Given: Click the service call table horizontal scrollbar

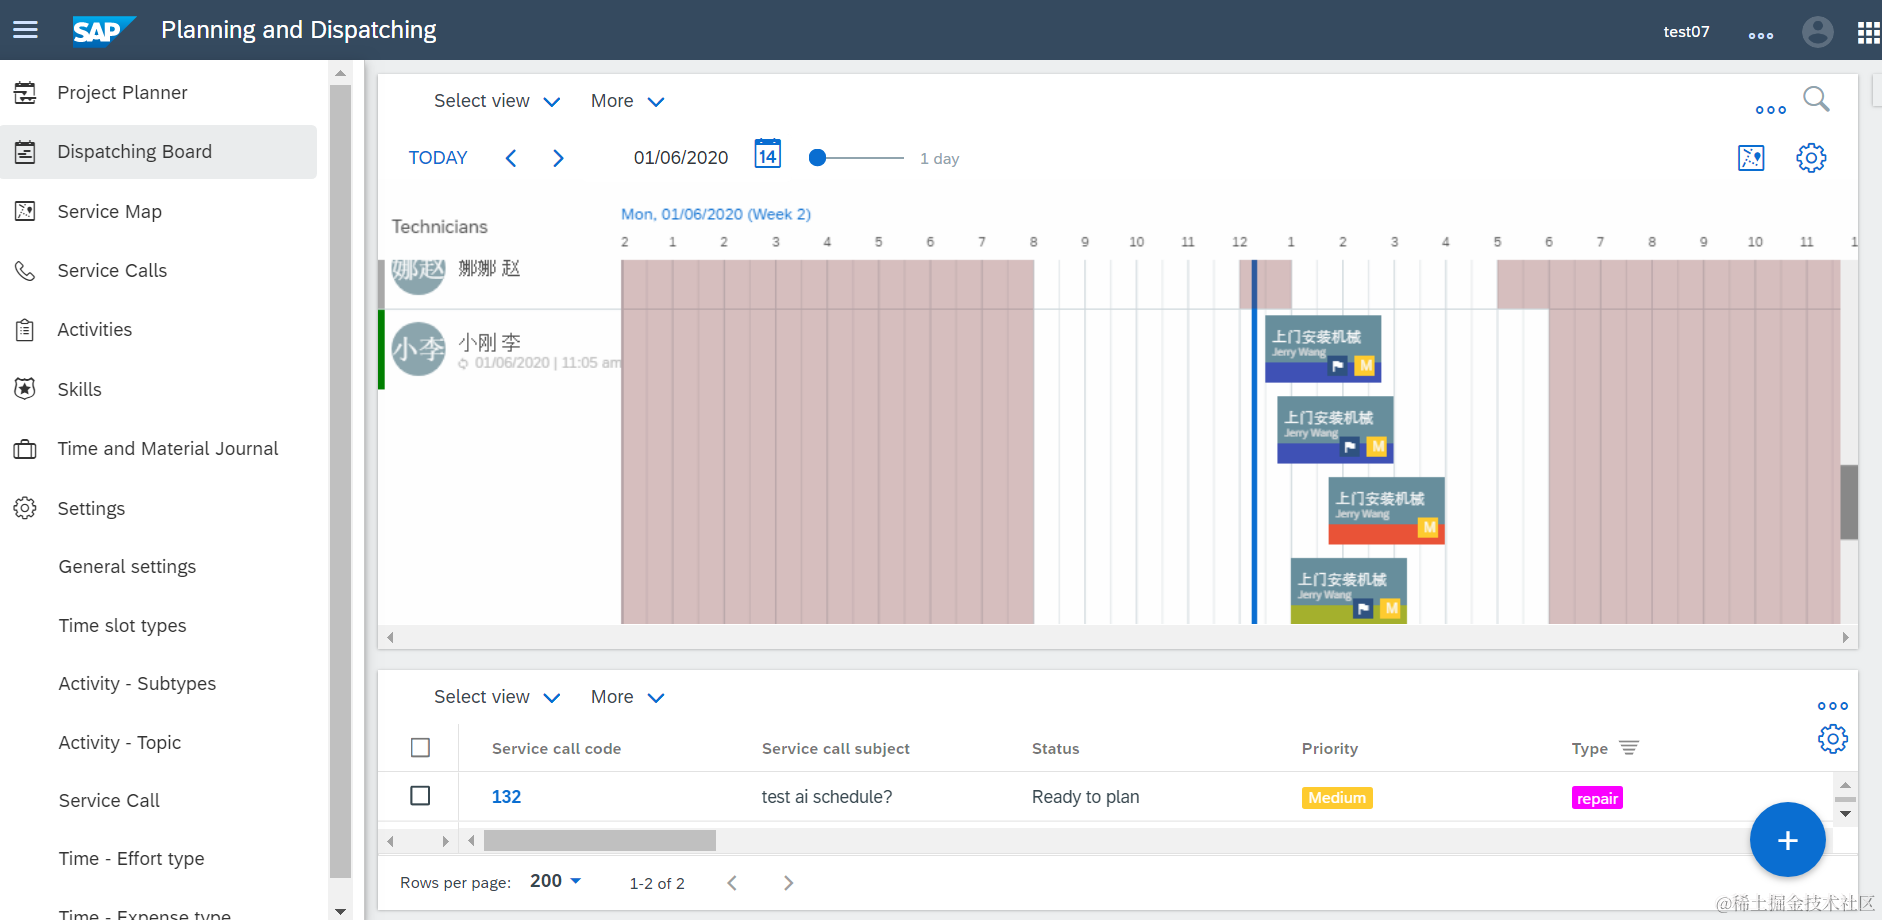Looking at the screenshot, I should coord(600,841).
